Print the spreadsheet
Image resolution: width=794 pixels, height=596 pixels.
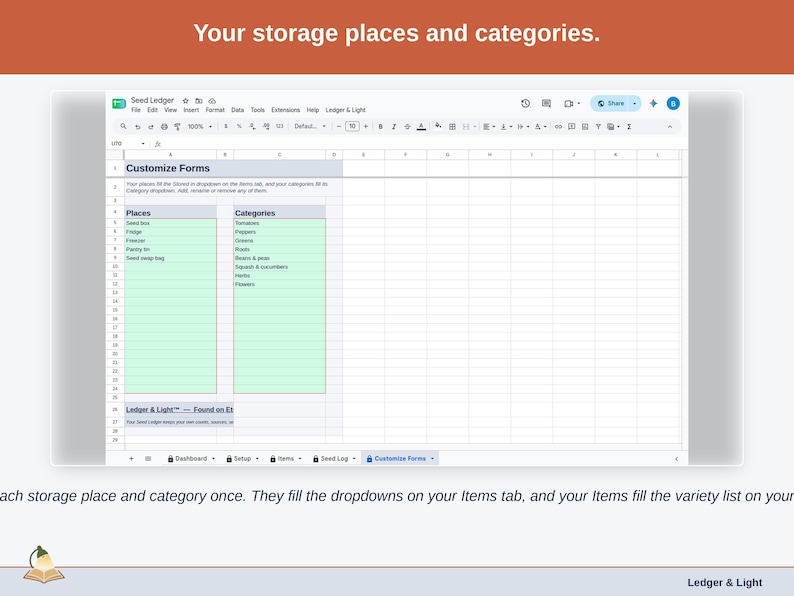pyautogui.click(x=164, y=127)
